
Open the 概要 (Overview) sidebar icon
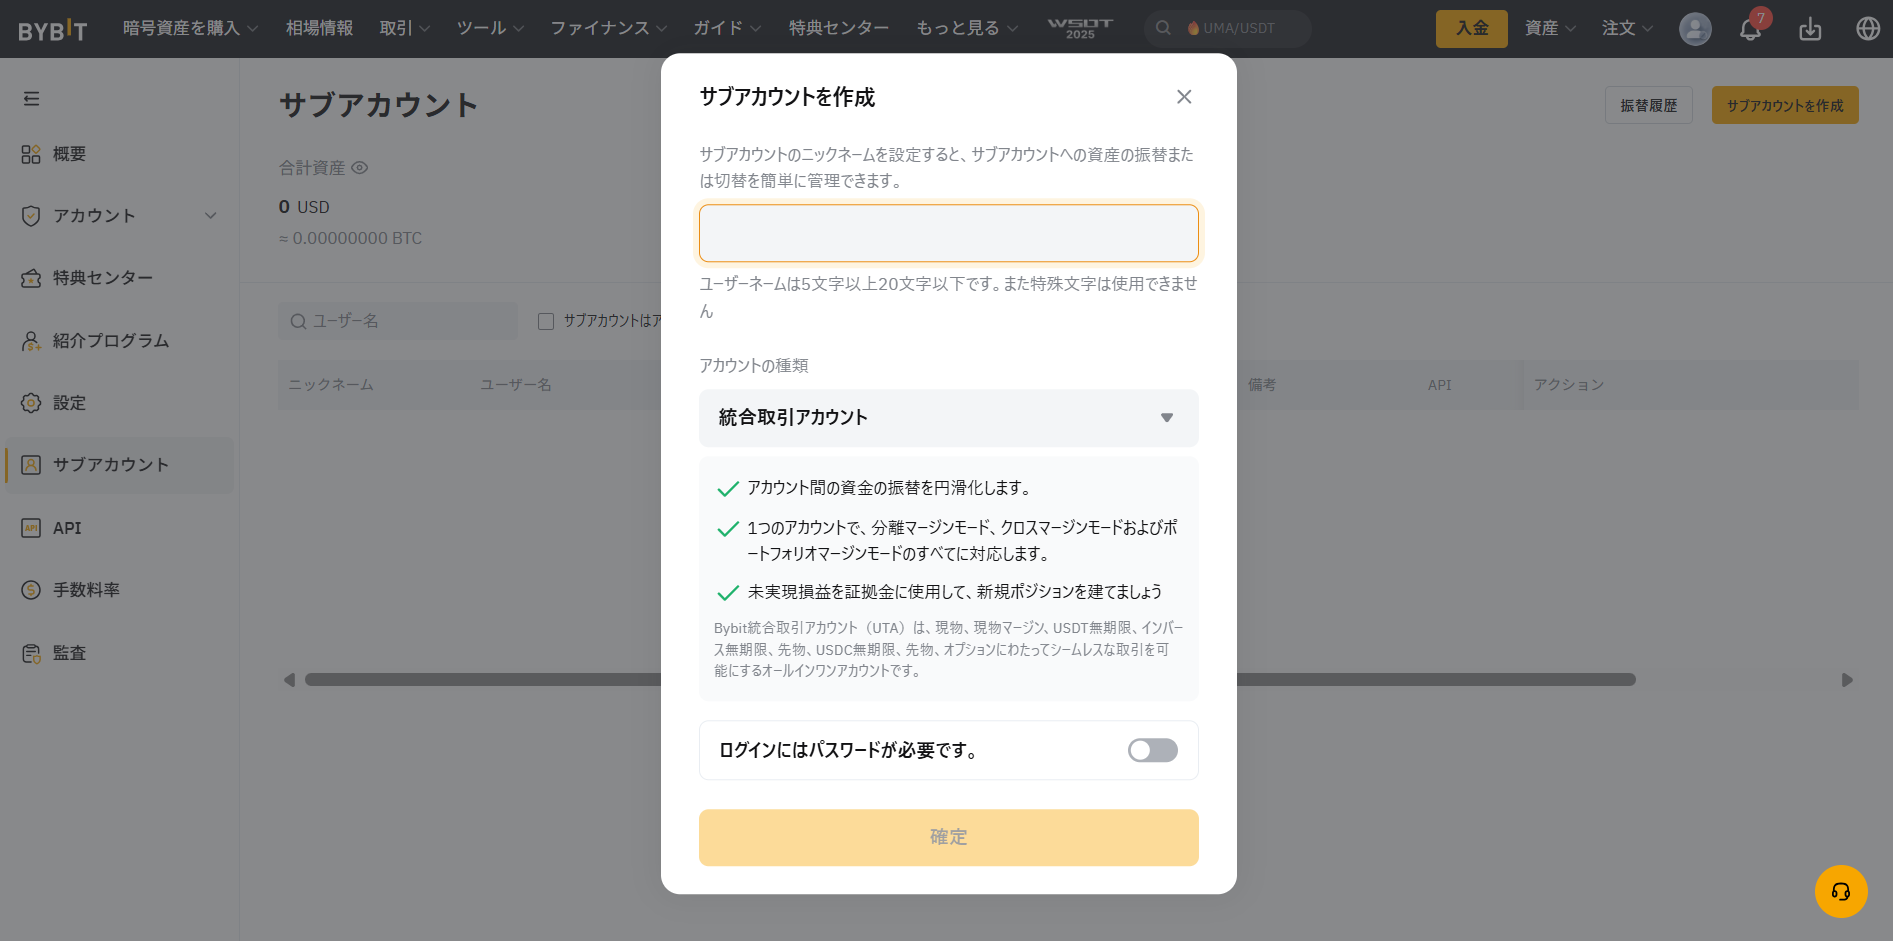click(x=31, y=154)
